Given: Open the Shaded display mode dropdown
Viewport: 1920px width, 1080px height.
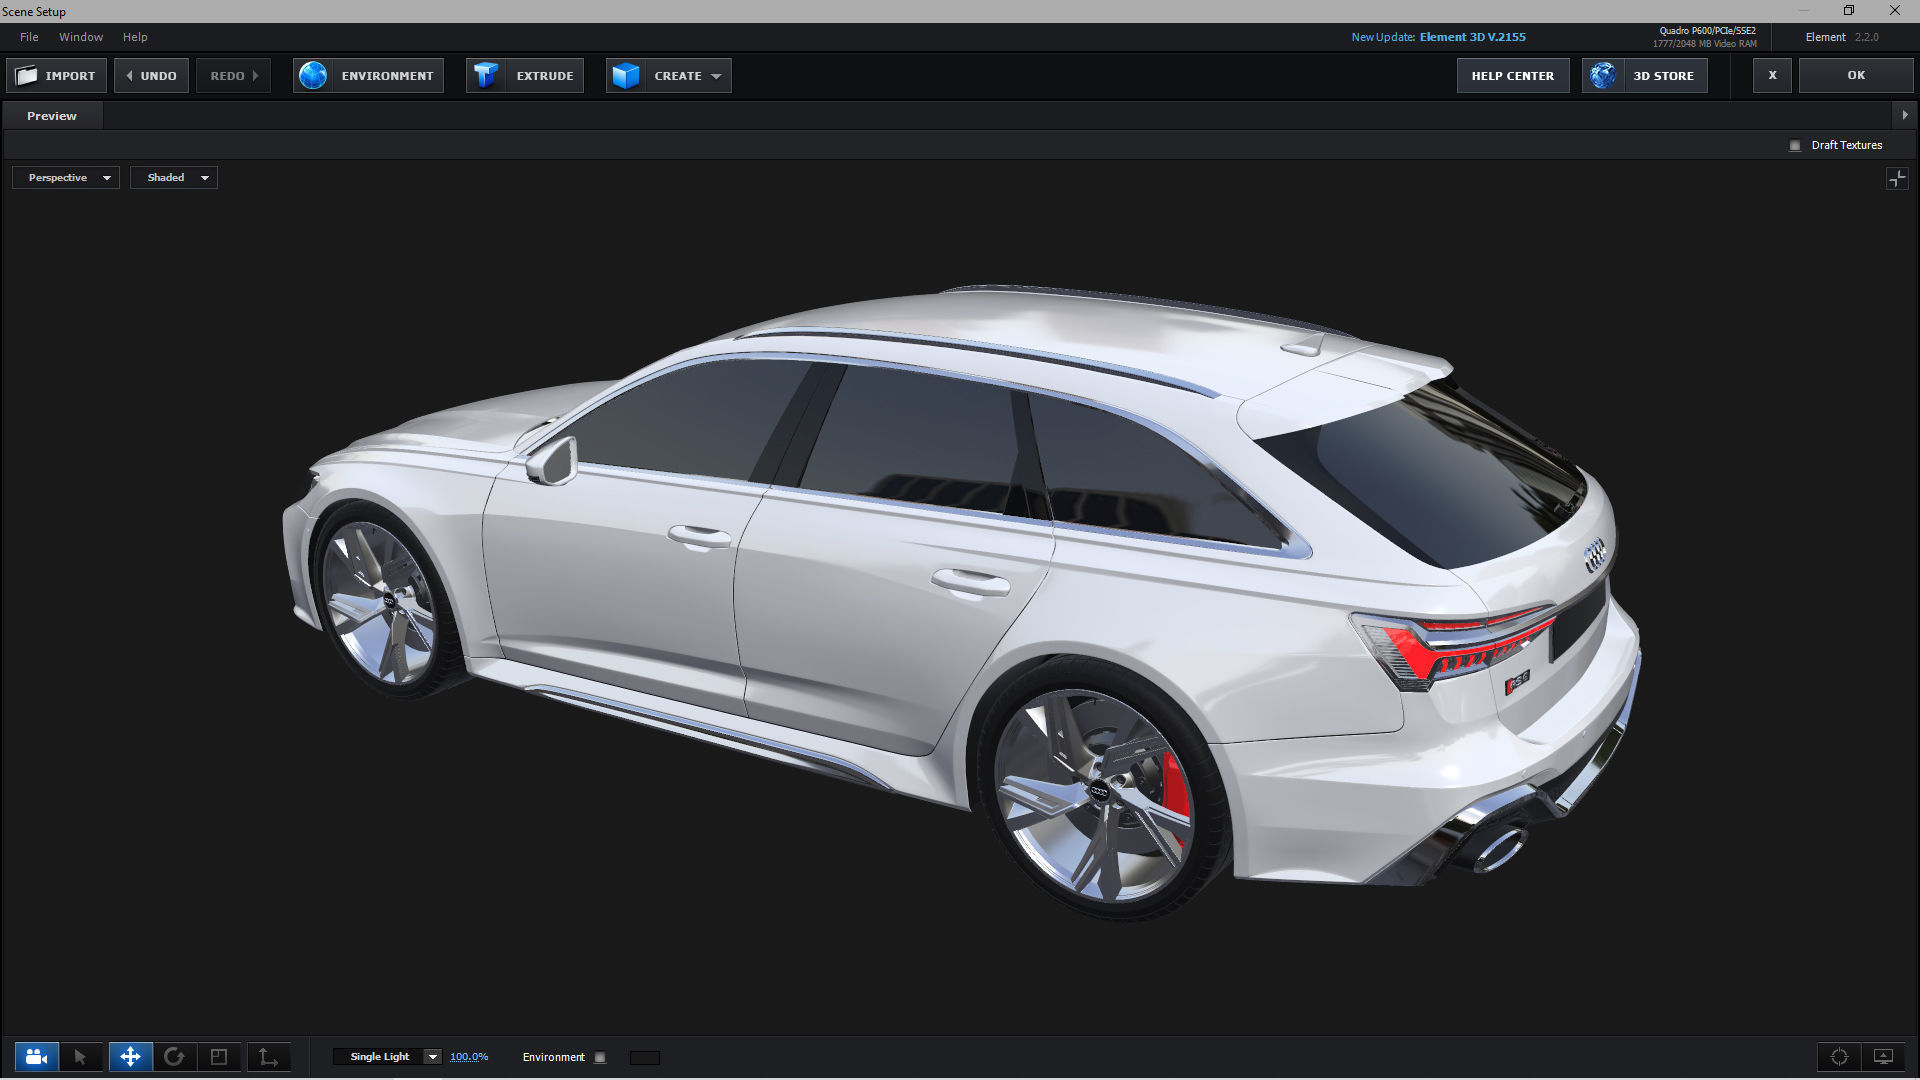Looking at the screenshot, I should (x=174, y=178).
